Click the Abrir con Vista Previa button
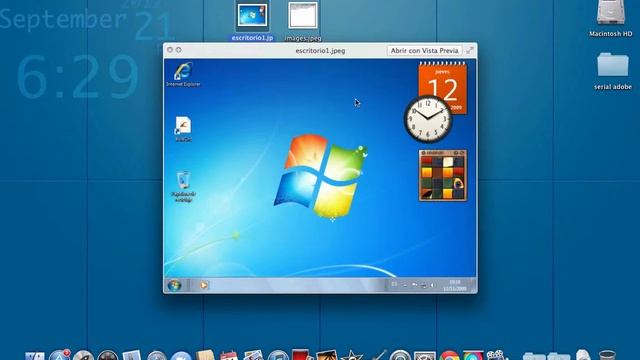This screenshot has width=640, height=360. pos(424,51)
